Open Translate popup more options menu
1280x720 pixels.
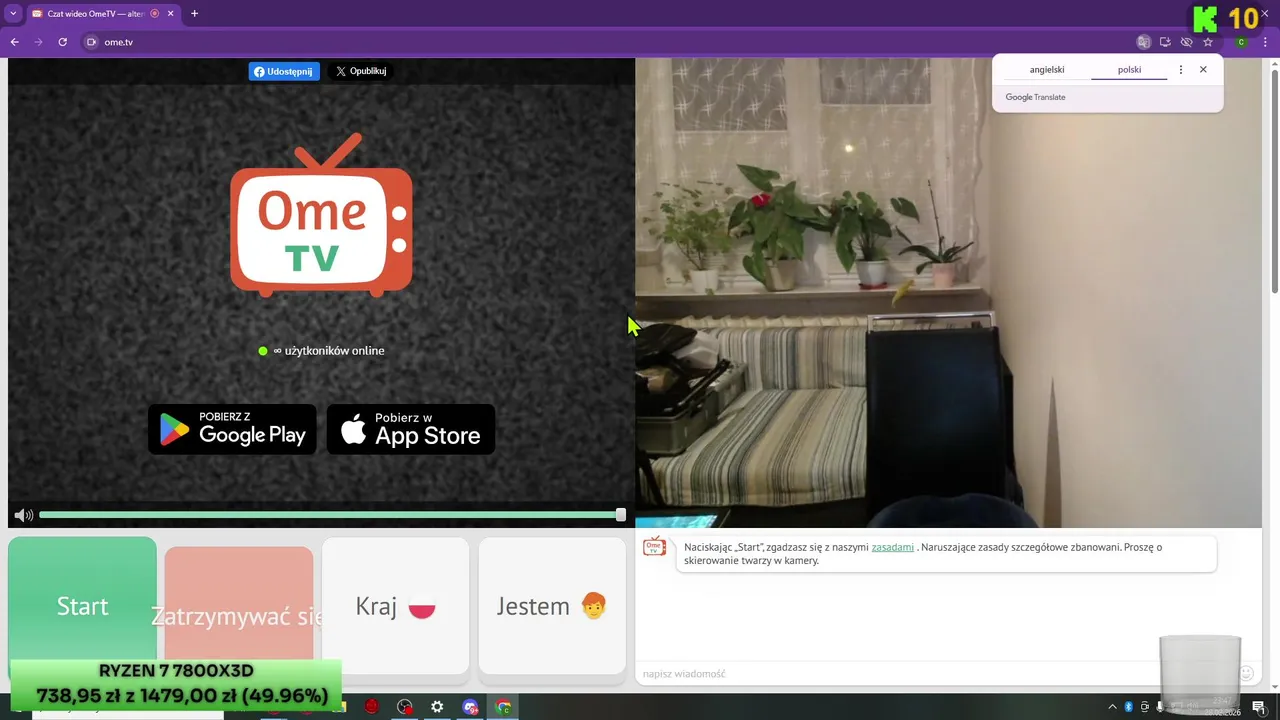pos(1181,70)
